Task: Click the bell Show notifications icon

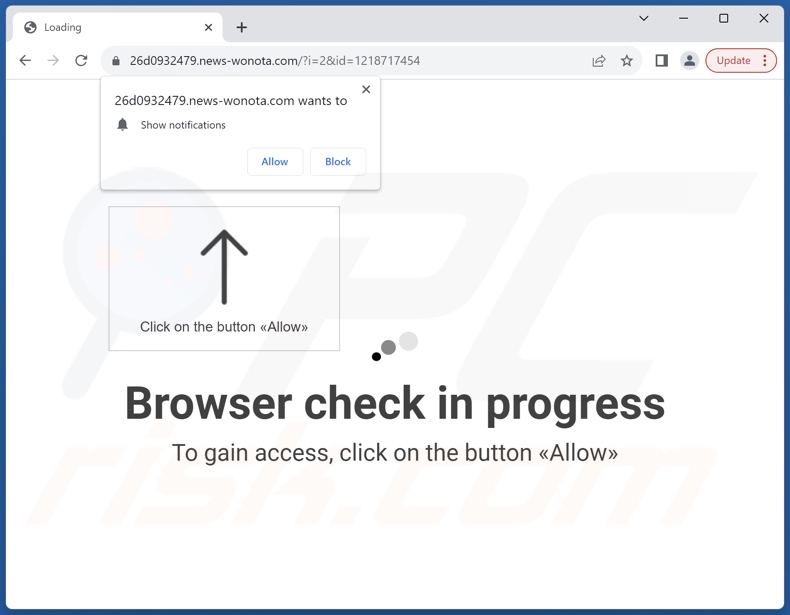Action: tap(122, 124)
